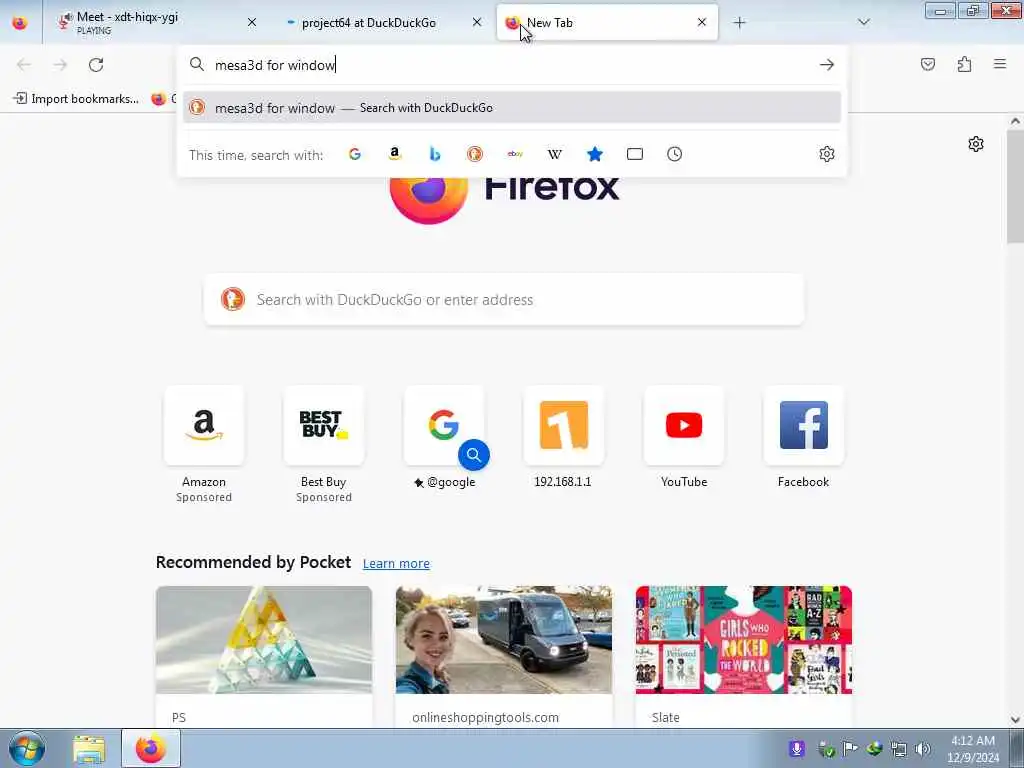
Task: Search open tabs icon
Action: click(635, 154)
